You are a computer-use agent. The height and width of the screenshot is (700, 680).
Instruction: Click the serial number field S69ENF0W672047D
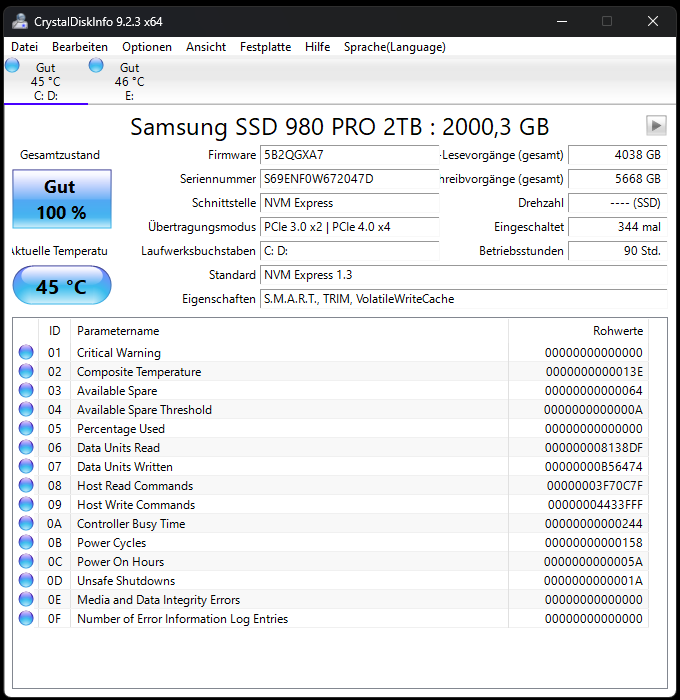349,179
